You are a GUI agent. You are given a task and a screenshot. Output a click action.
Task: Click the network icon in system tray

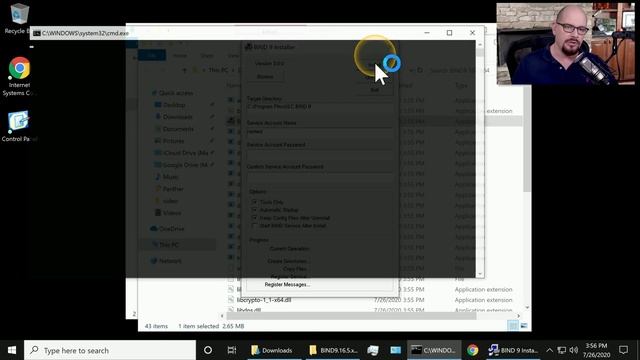click(562, 350)
